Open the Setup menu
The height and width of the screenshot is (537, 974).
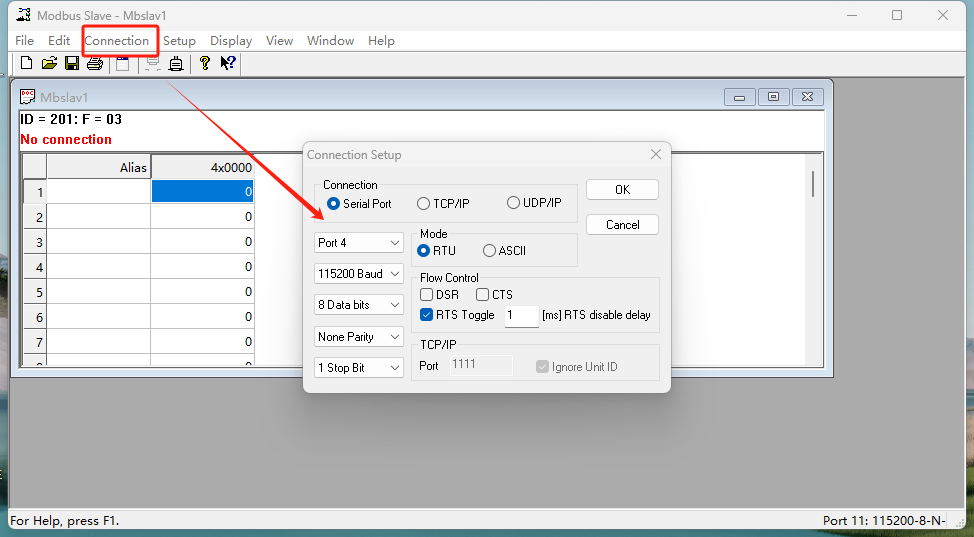[x=180, y=40]
